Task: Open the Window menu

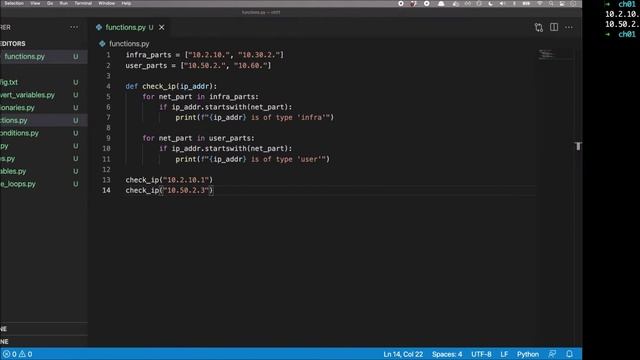Action: tap(107, 3)
